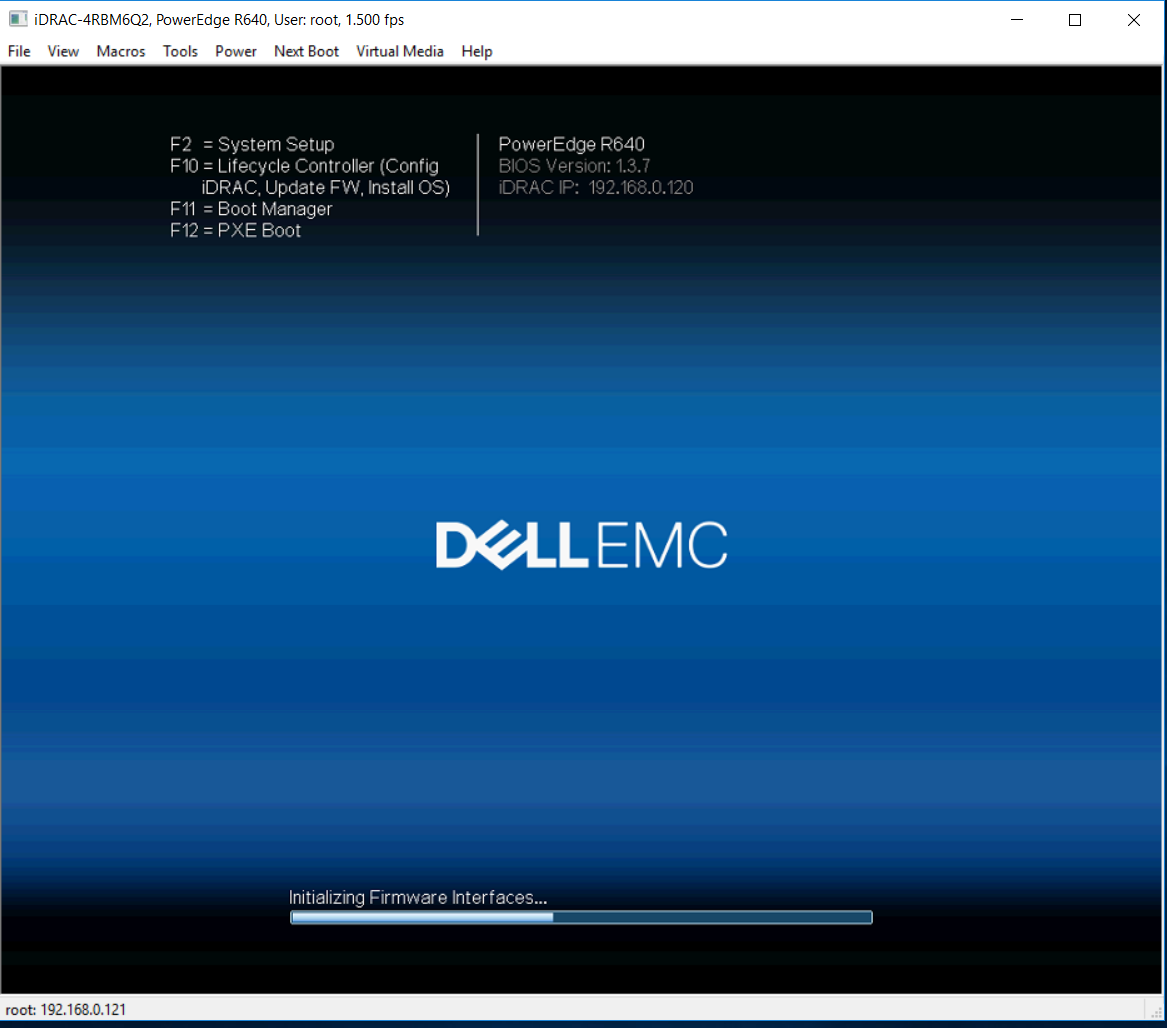Click the F2 System Setup prompt text

pos(251,144)
